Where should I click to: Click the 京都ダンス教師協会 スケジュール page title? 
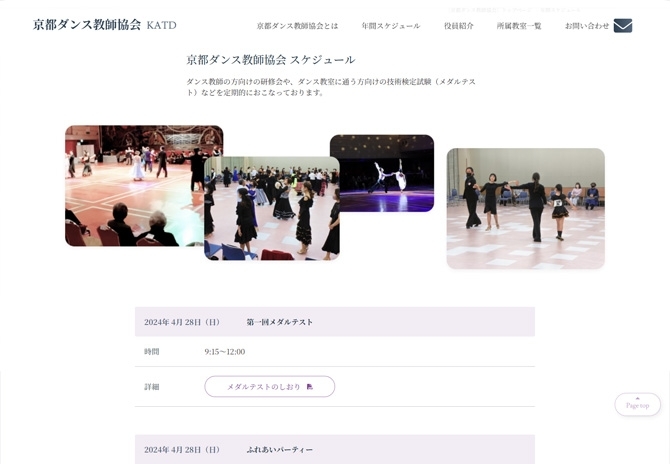270,60
